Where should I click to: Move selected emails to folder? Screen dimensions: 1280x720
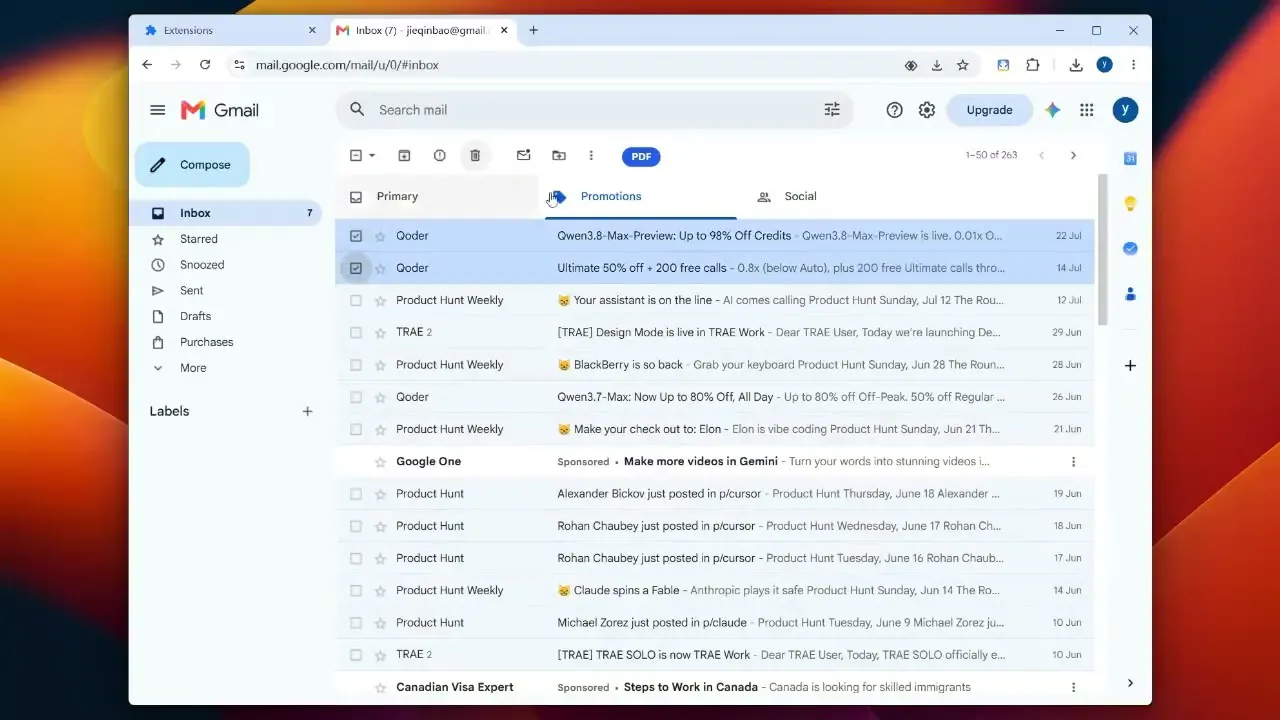(x=559, y=156)
